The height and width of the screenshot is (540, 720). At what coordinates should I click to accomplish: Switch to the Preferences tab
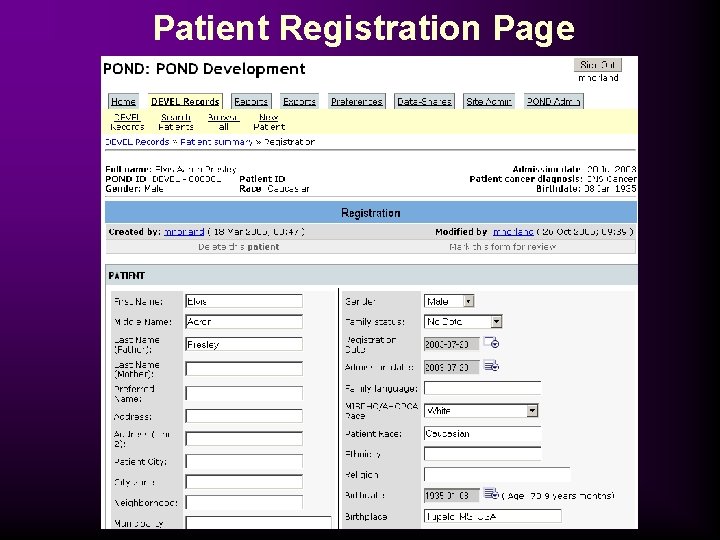pos(357,101)
